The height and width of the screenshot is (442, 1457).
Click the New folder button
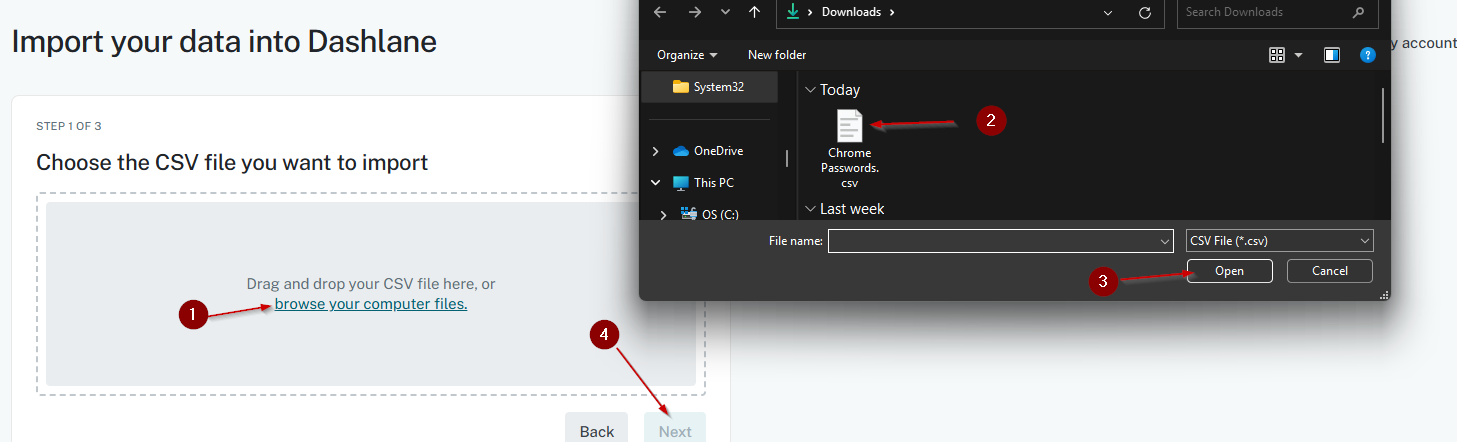pos(777,55)
